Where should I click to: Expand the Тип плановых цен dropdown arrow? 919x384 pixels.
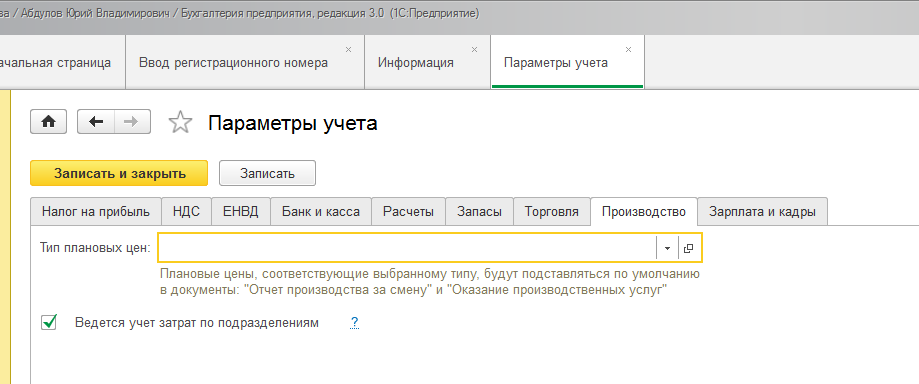click(x=667, y=248)
